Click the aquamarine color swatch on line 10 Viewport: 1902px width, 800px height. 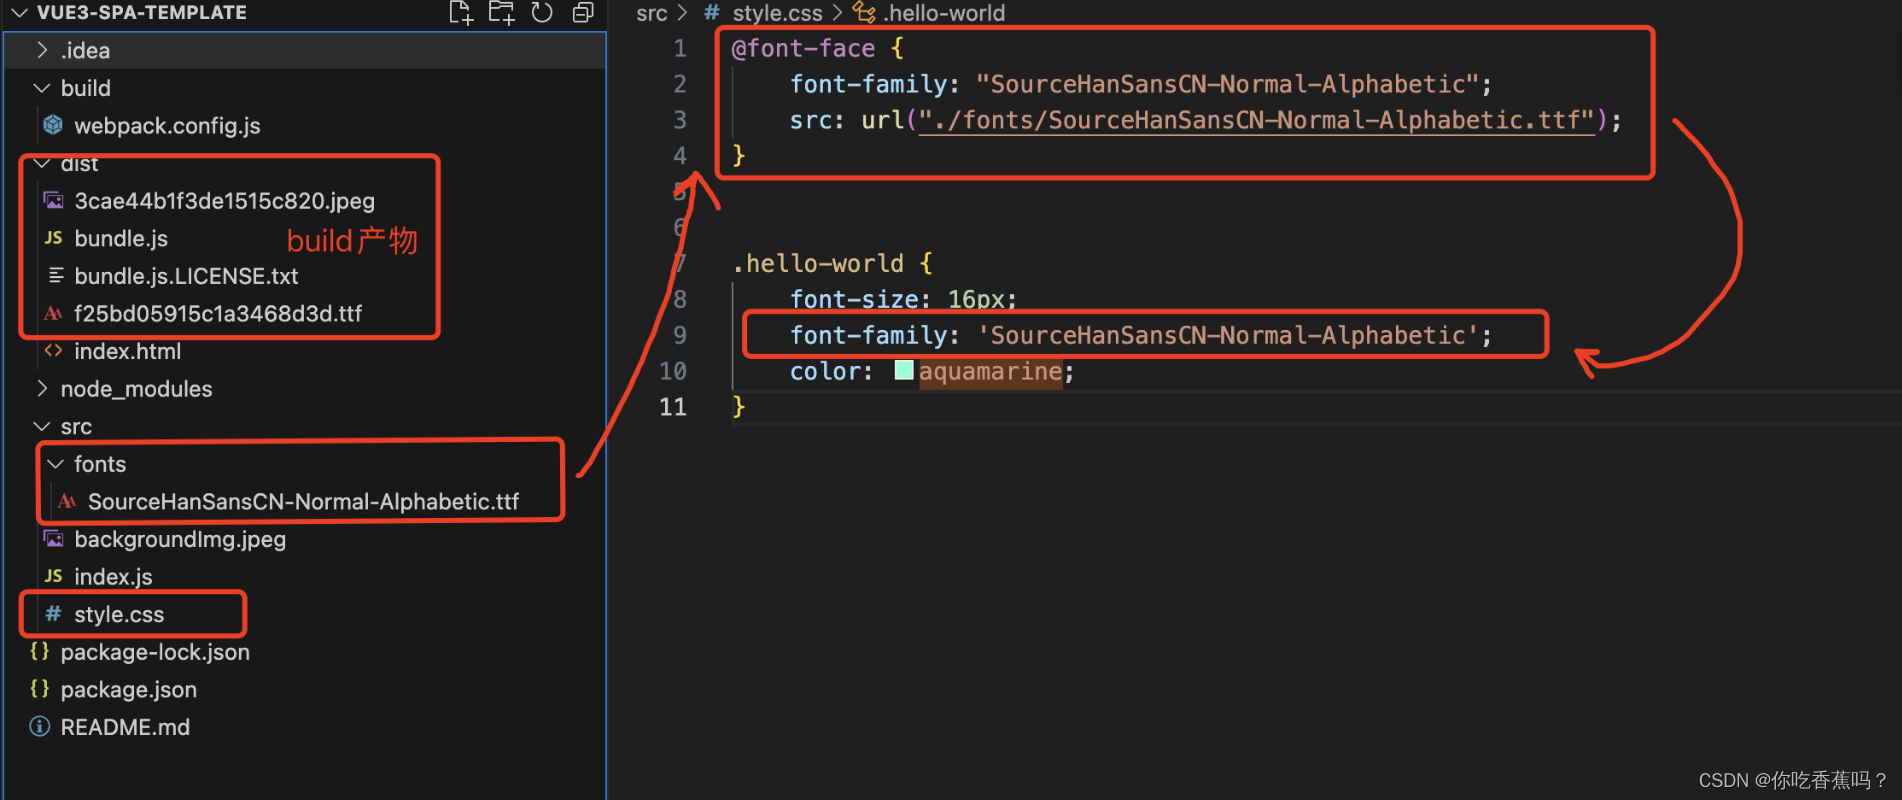tap(904, 370)
